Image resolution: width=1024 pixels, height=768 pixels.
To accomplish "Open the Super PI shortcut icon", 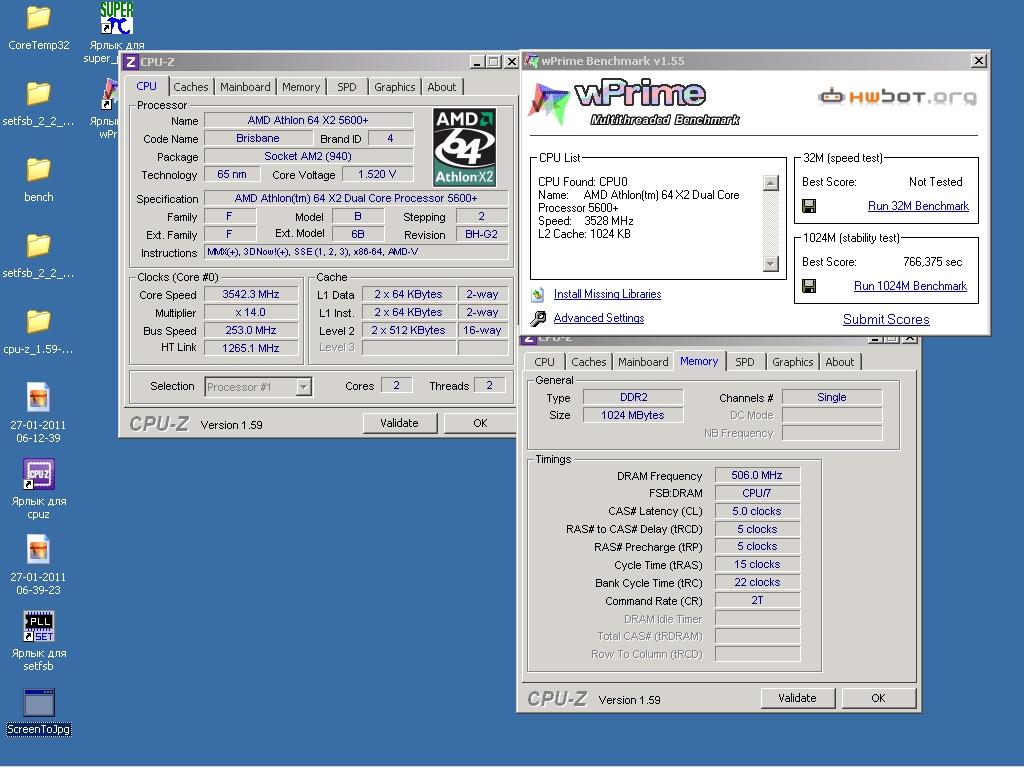I will (116, 18).
